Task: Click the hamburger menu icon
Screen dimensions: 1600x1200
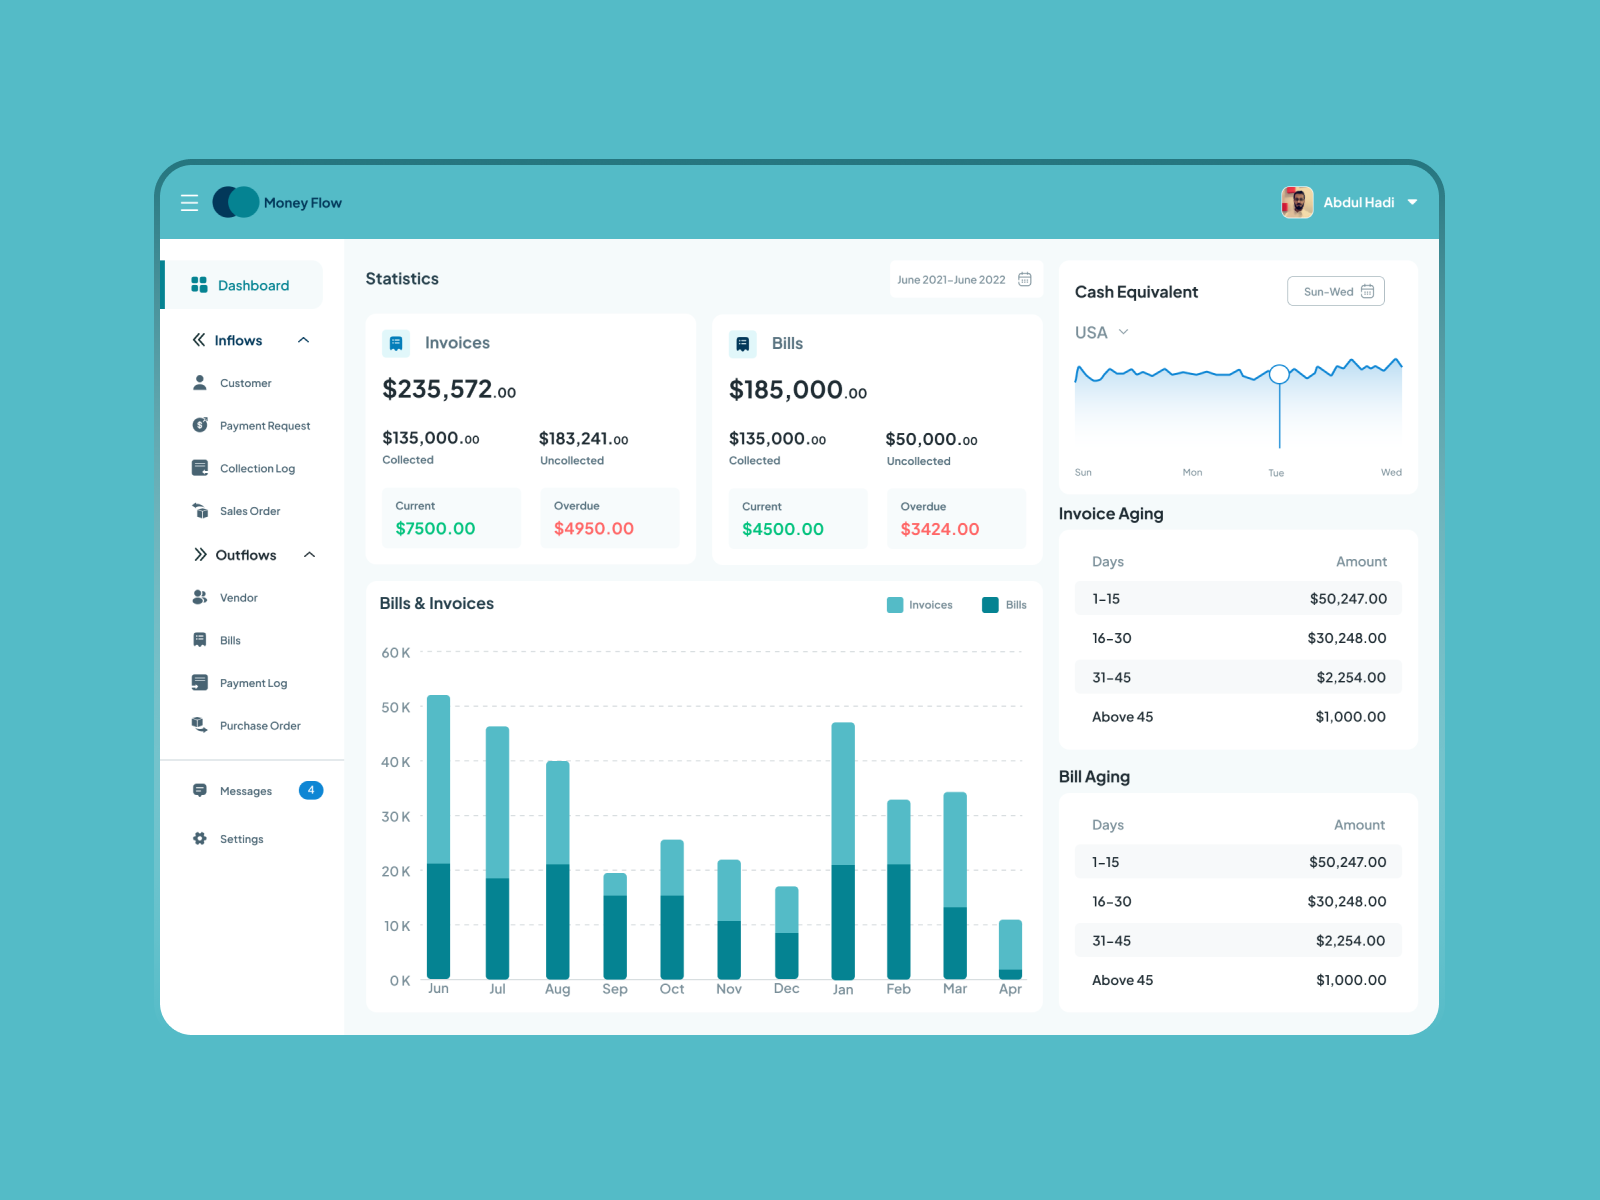Action: pyautogui.click(x=189, y=202)
